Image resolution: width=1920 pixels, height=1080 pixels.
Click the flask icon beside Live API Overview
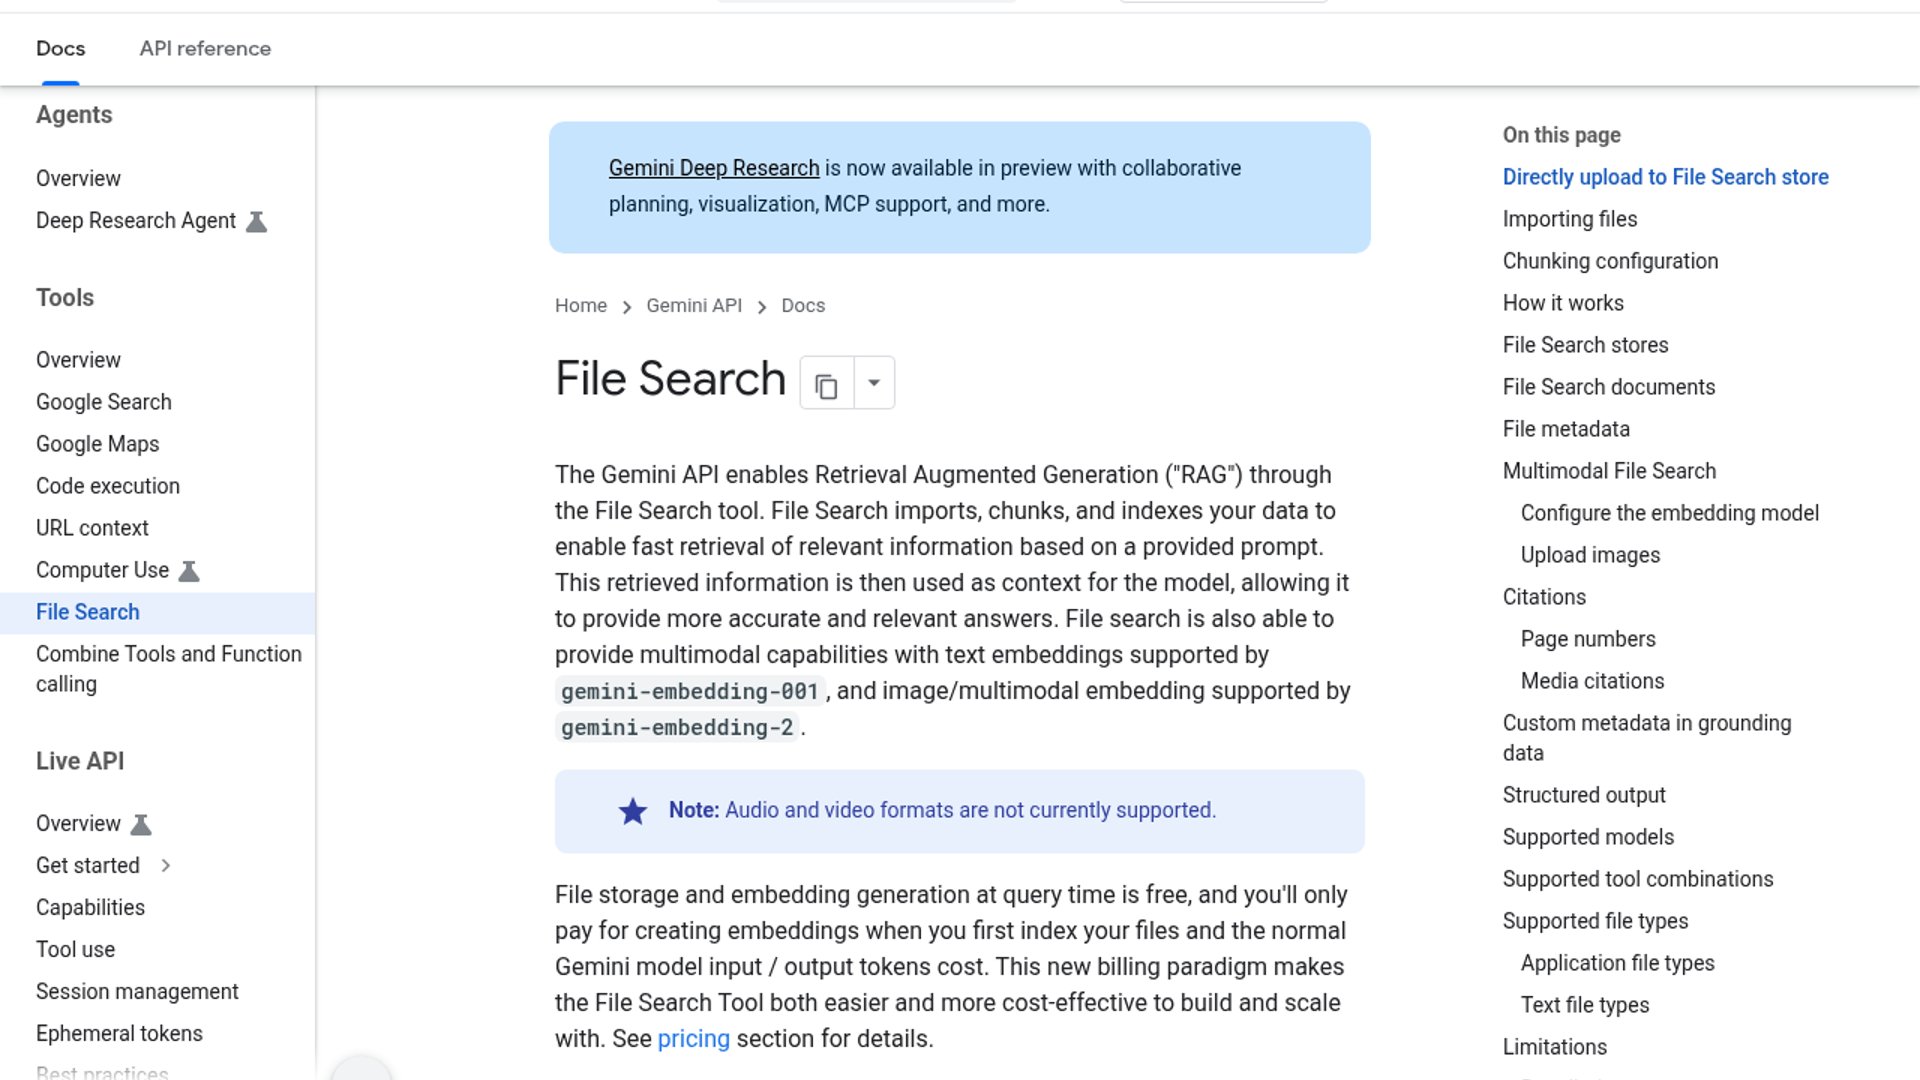click(x=141, y=824)
